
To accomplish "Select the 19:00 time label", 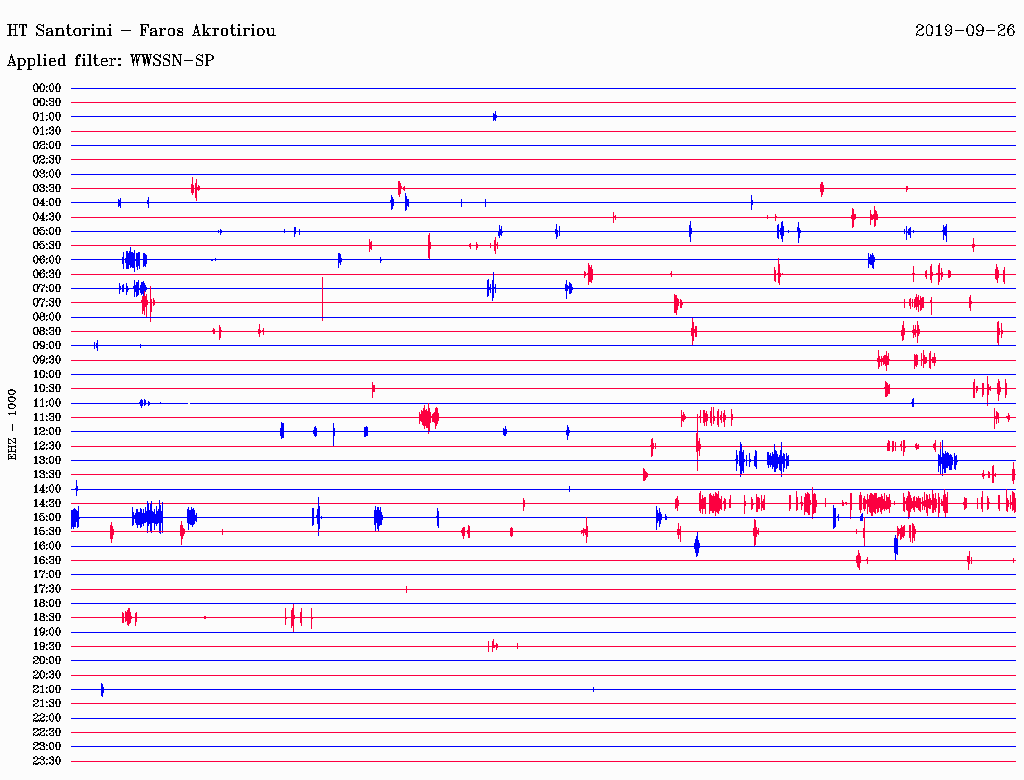I will [47, 632].
